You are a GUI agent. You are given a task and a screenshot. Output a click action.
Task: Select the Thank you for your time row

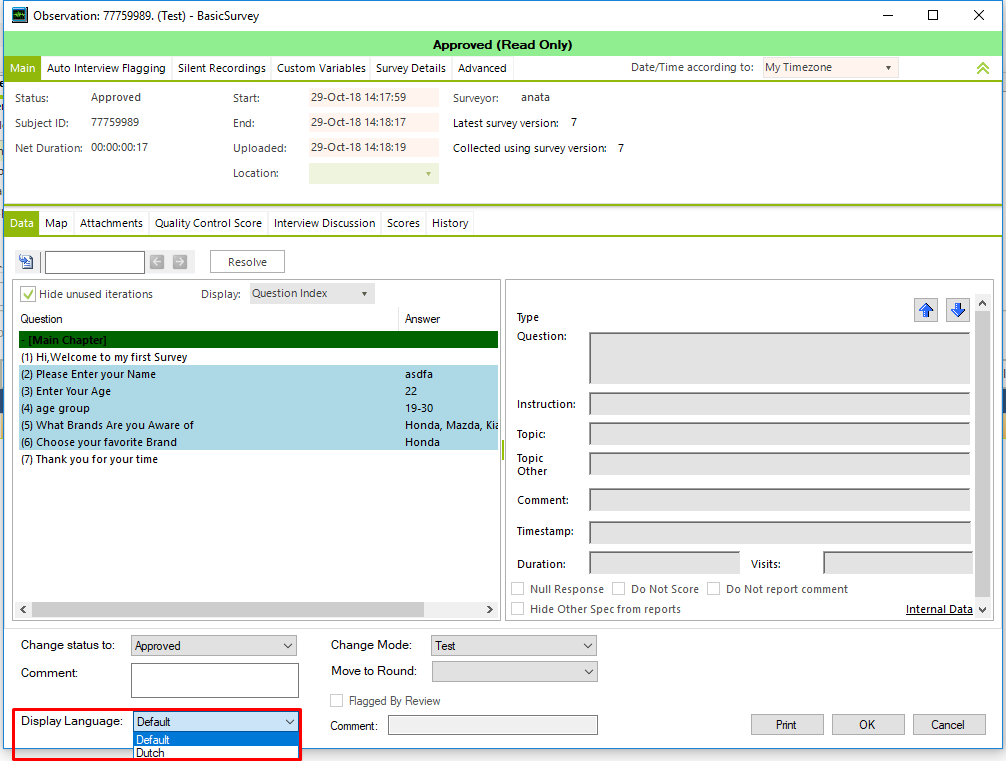click(259, 459)
